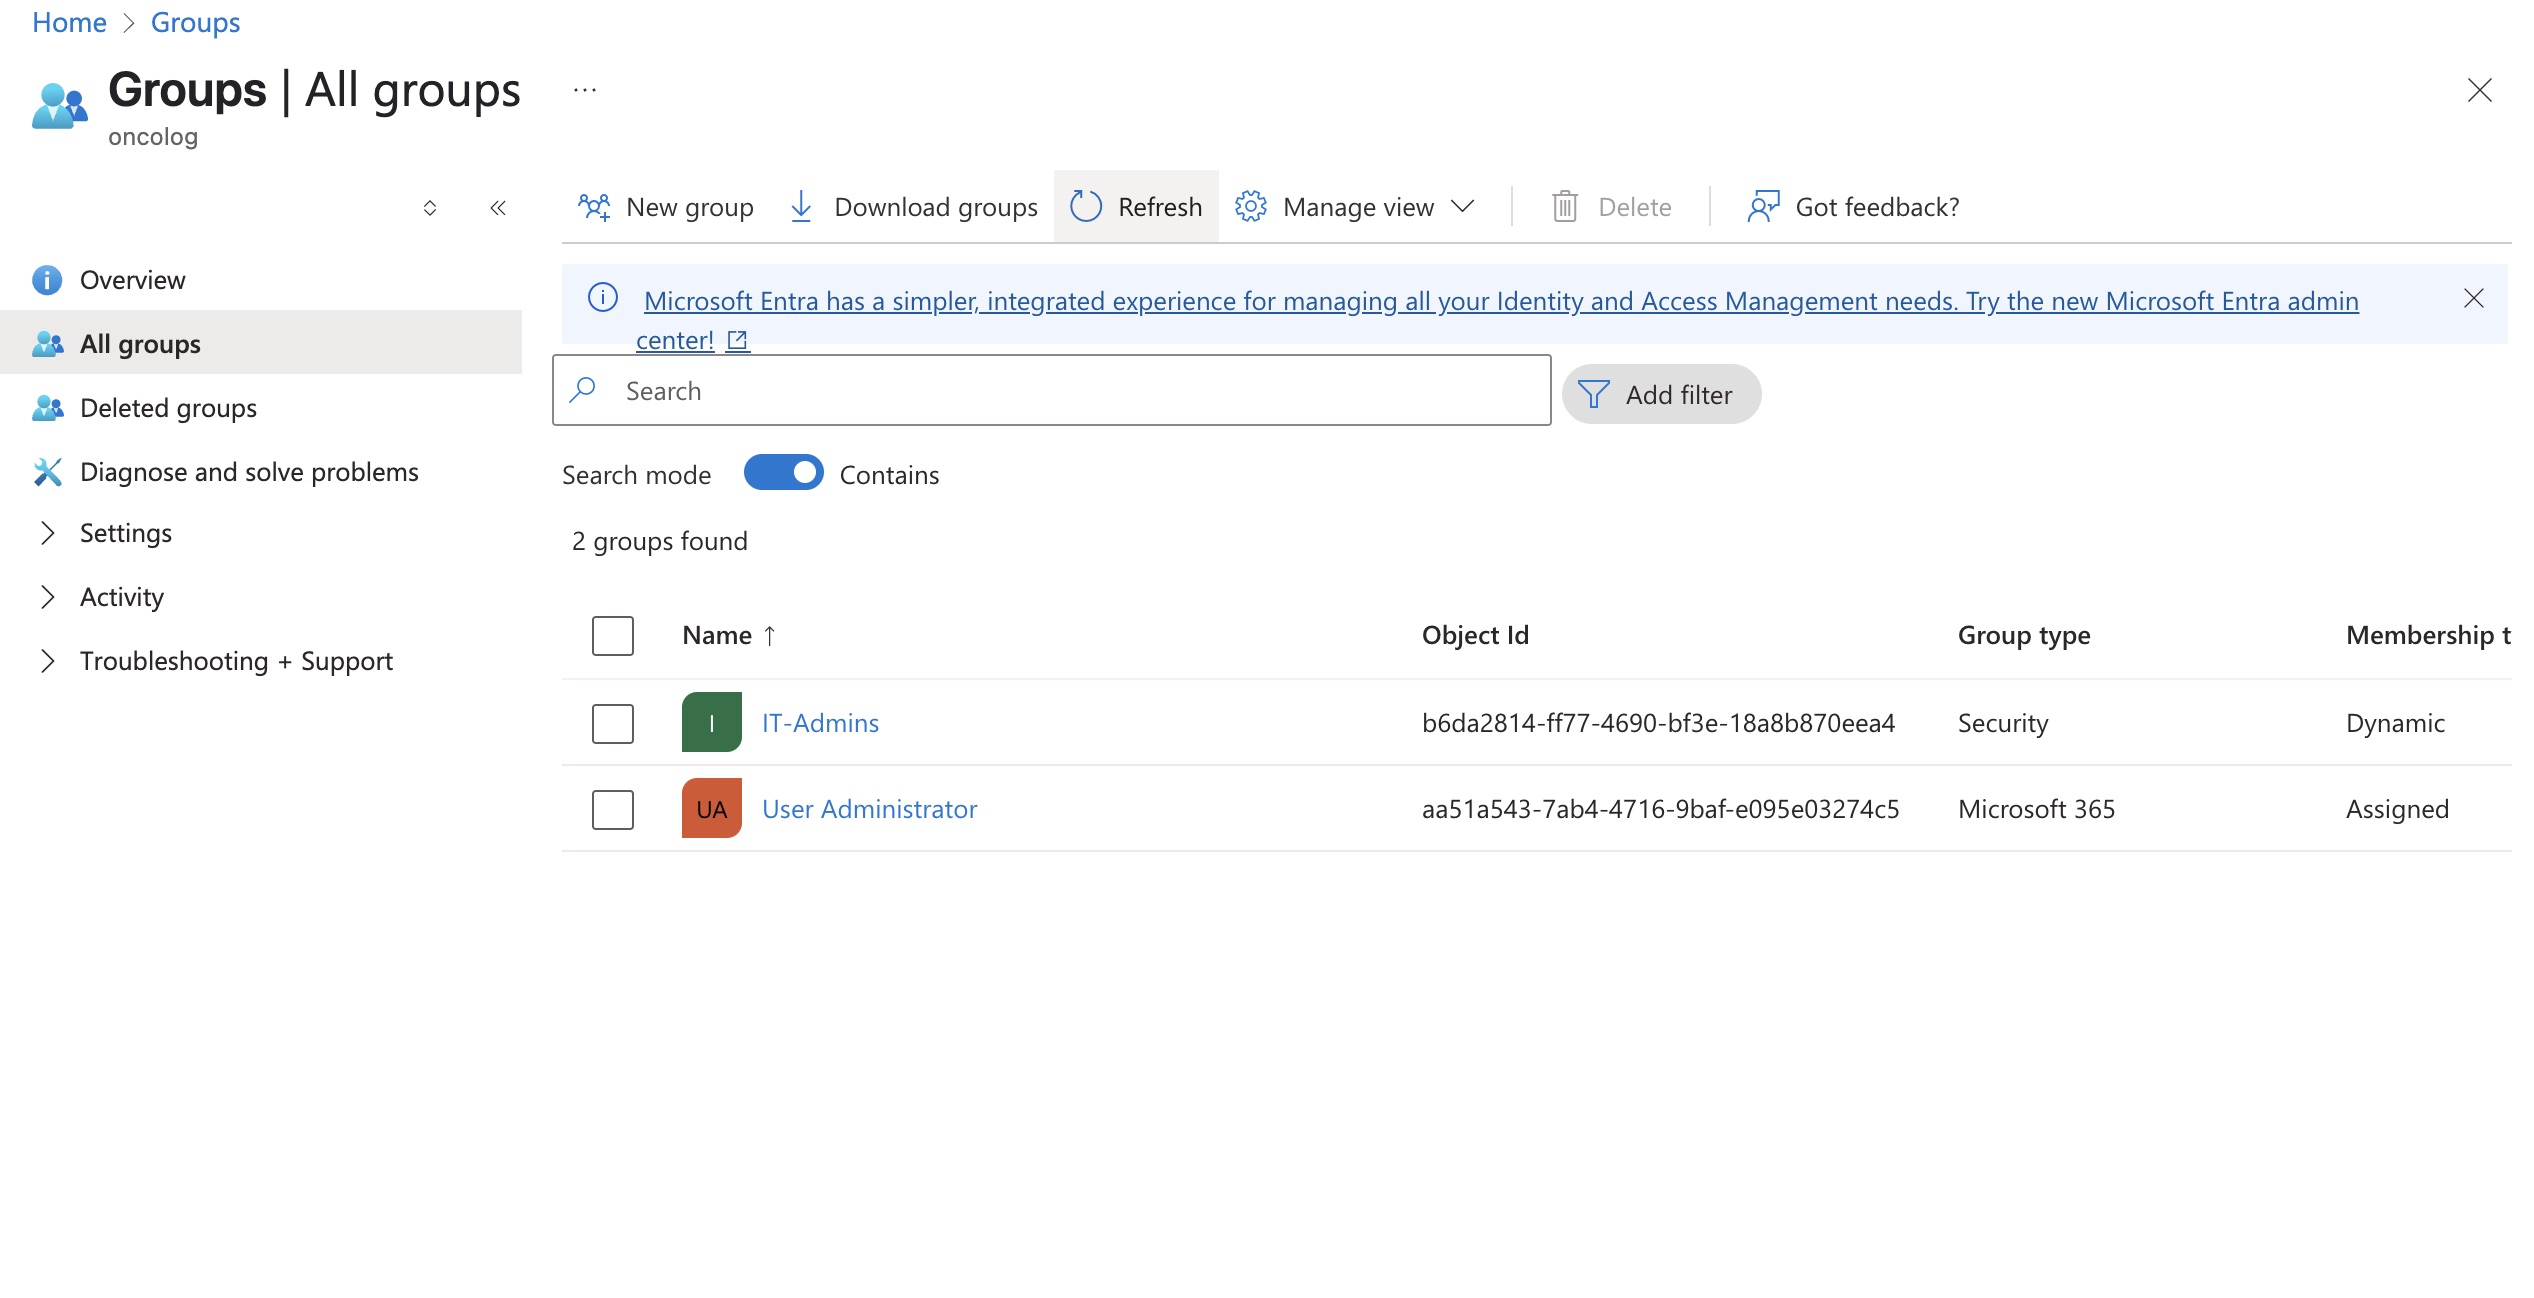Image resolution: width=2534 pixels, height=1298 pixels.
Task: Click object ID aa51a543-7ab4-4716-9baf-e095e03274c5
Action: click(x=1660, y=809)
